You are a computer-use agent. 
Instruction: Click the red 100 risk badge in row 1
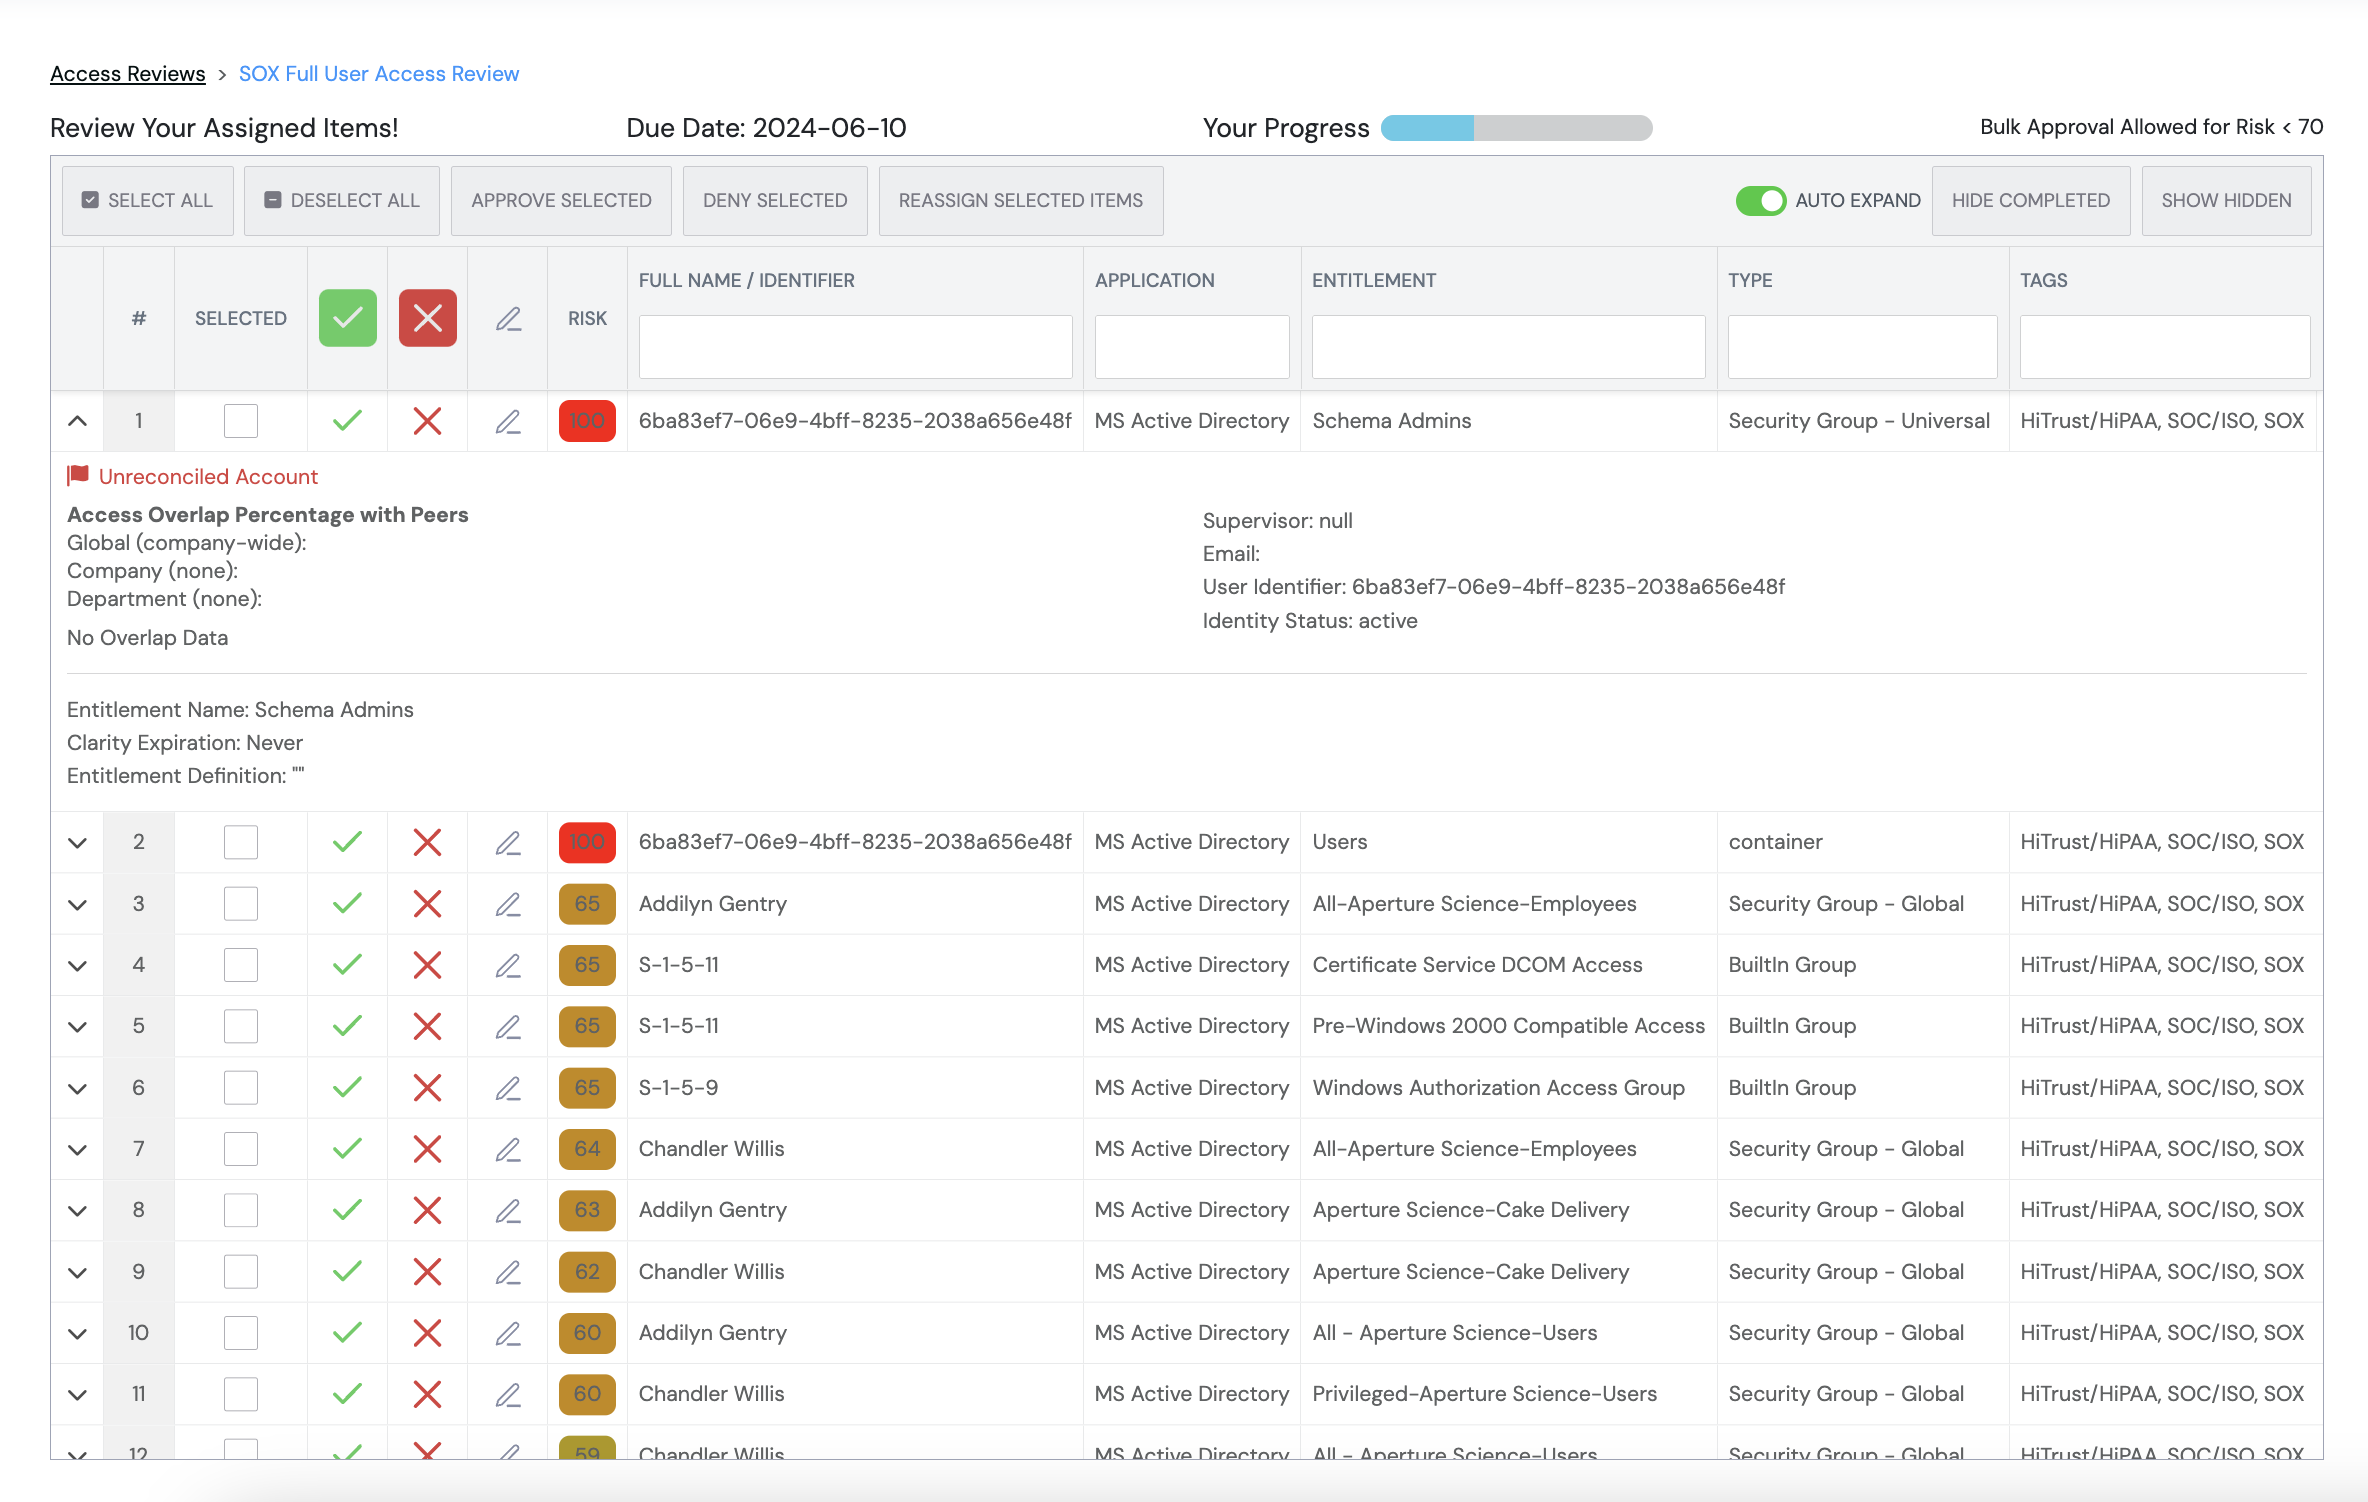coord(587,421)
